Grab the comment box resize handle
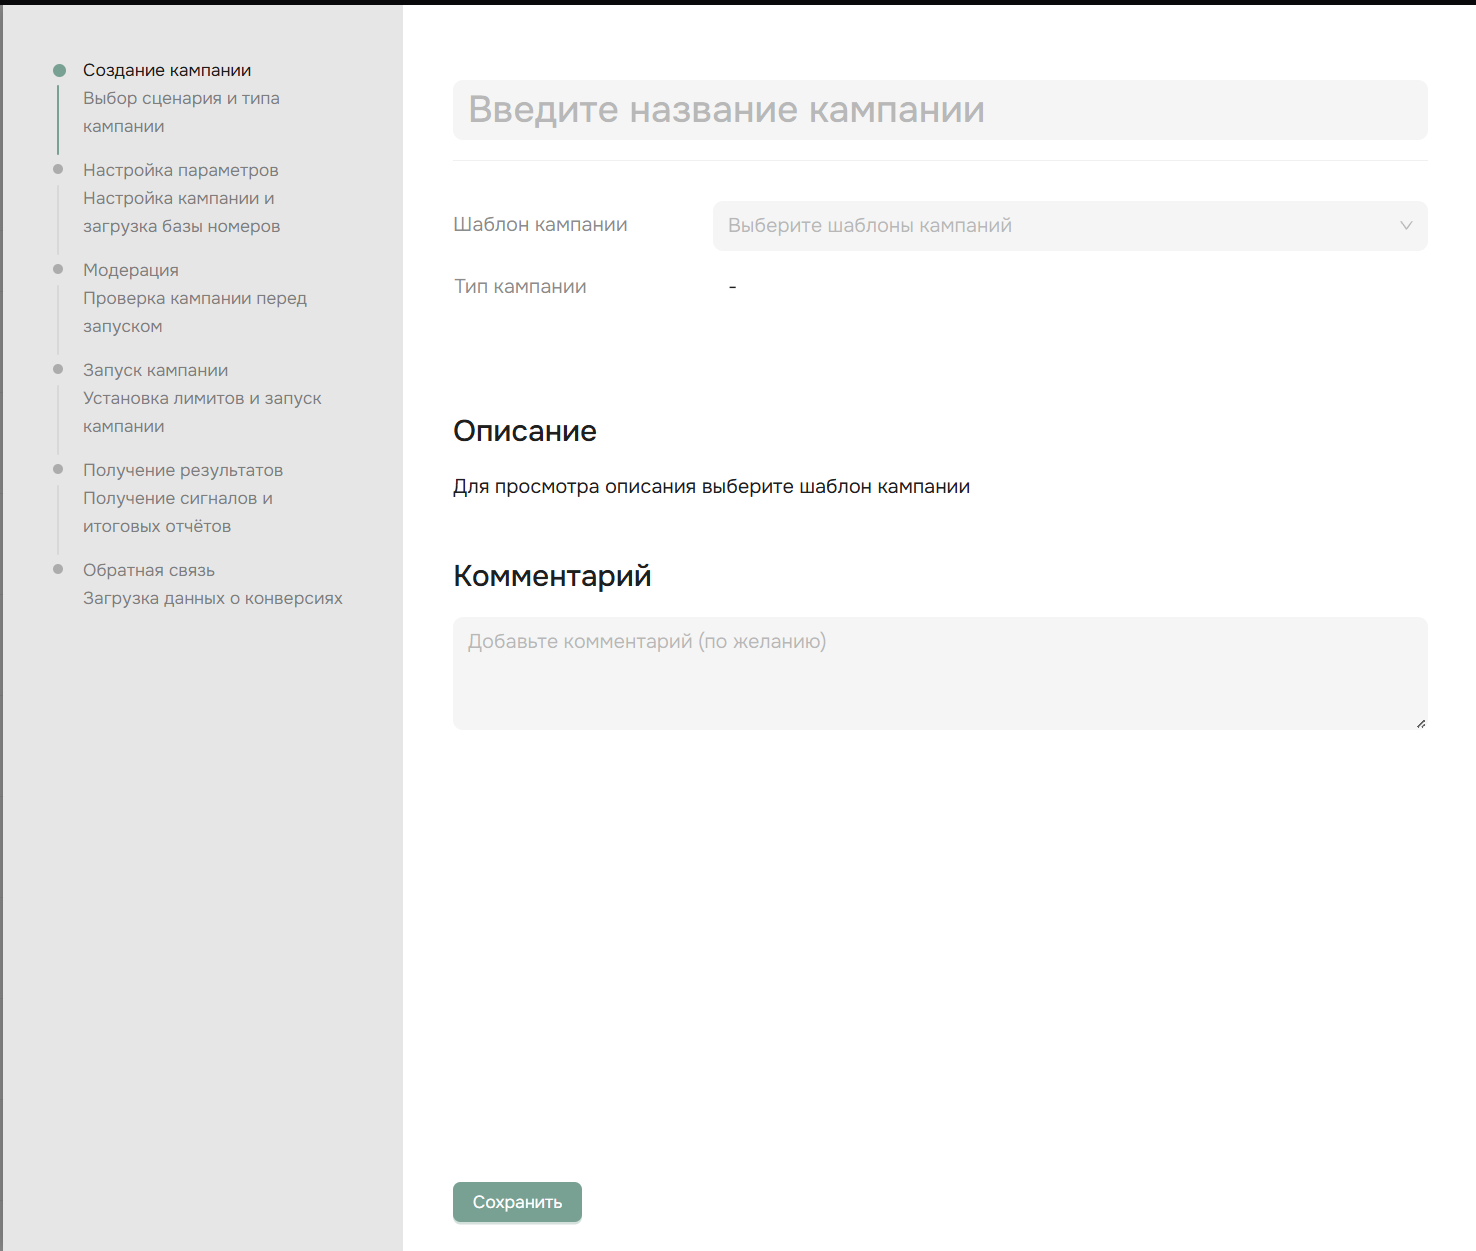Screen dimensions: 1476x1251 click(x=1420, y=723)
